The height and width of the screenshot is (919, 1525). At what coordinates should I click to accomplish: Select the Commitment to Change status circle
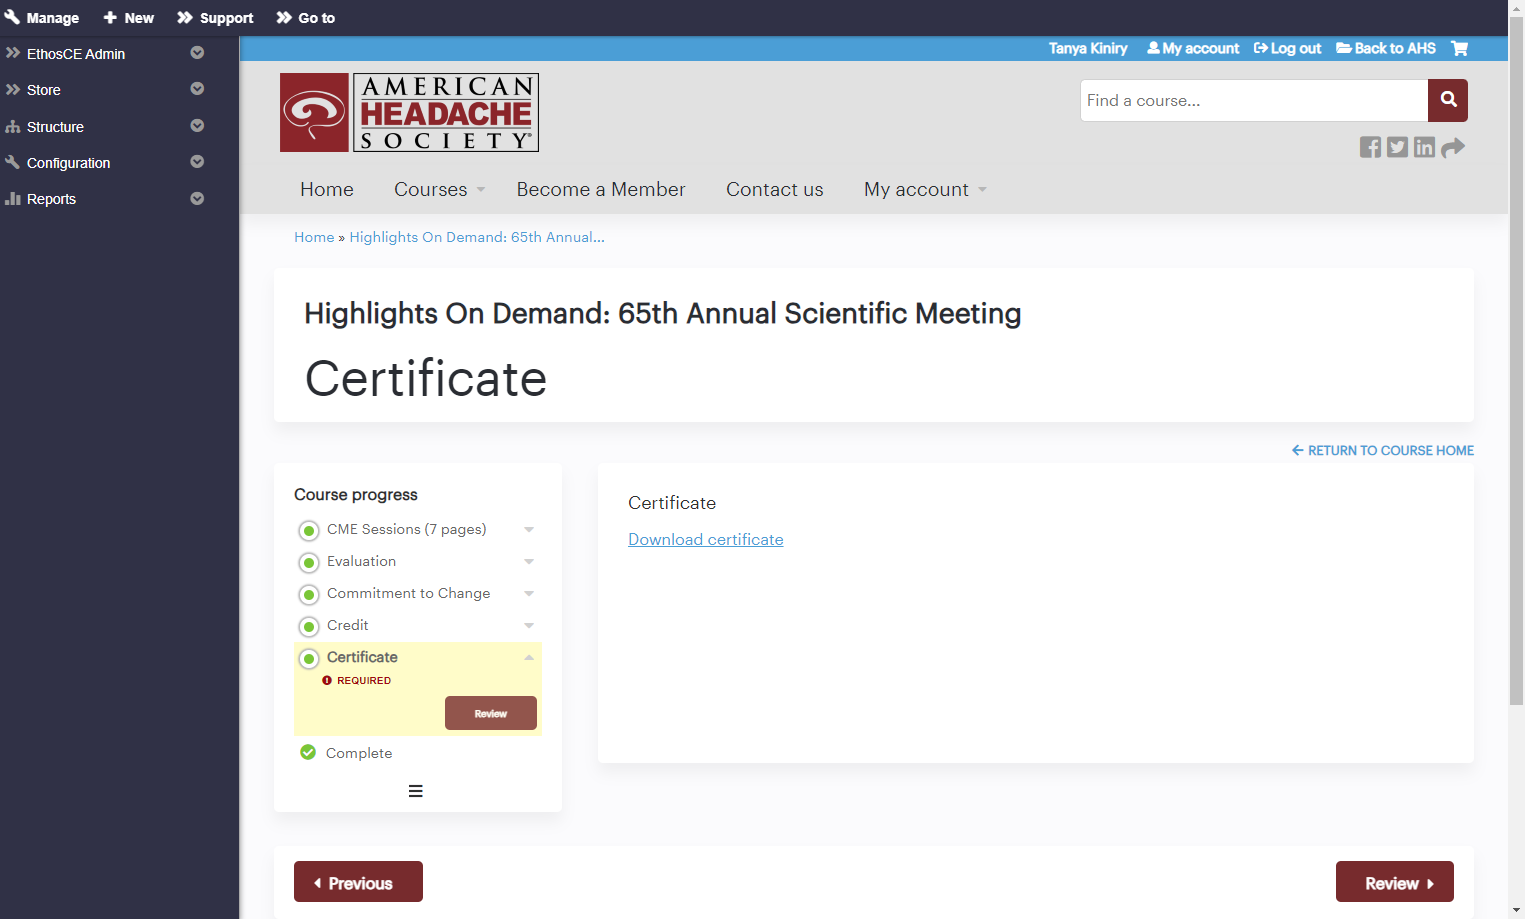click(309, 594)
